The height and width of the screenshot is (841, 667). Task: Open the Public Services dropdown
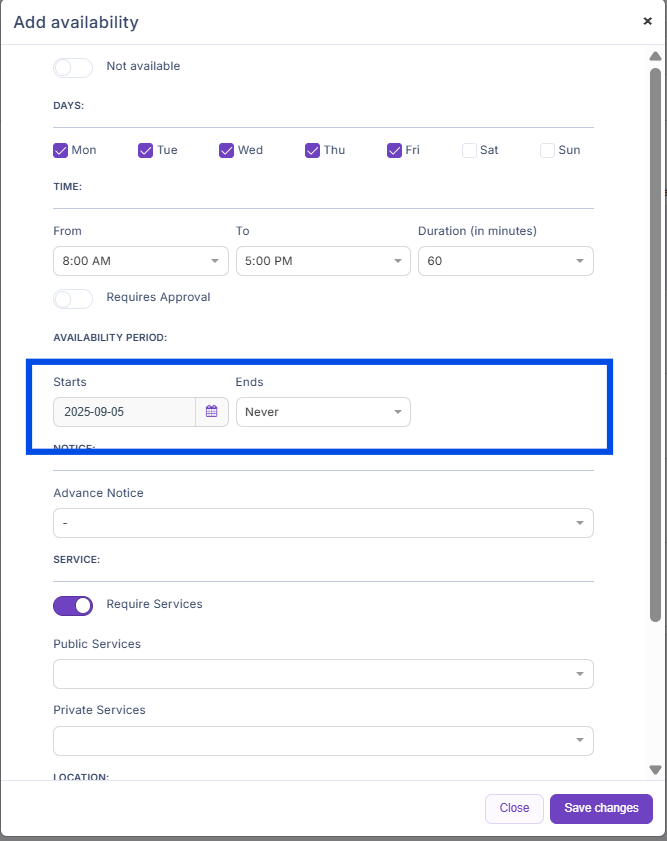click(323, 674)
